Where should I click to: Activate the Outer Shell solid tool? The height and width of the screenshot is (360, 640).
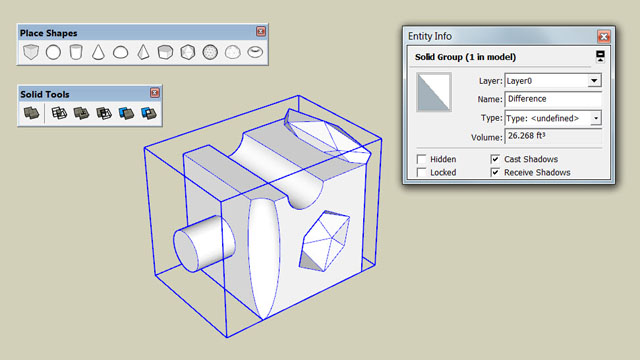31,113
